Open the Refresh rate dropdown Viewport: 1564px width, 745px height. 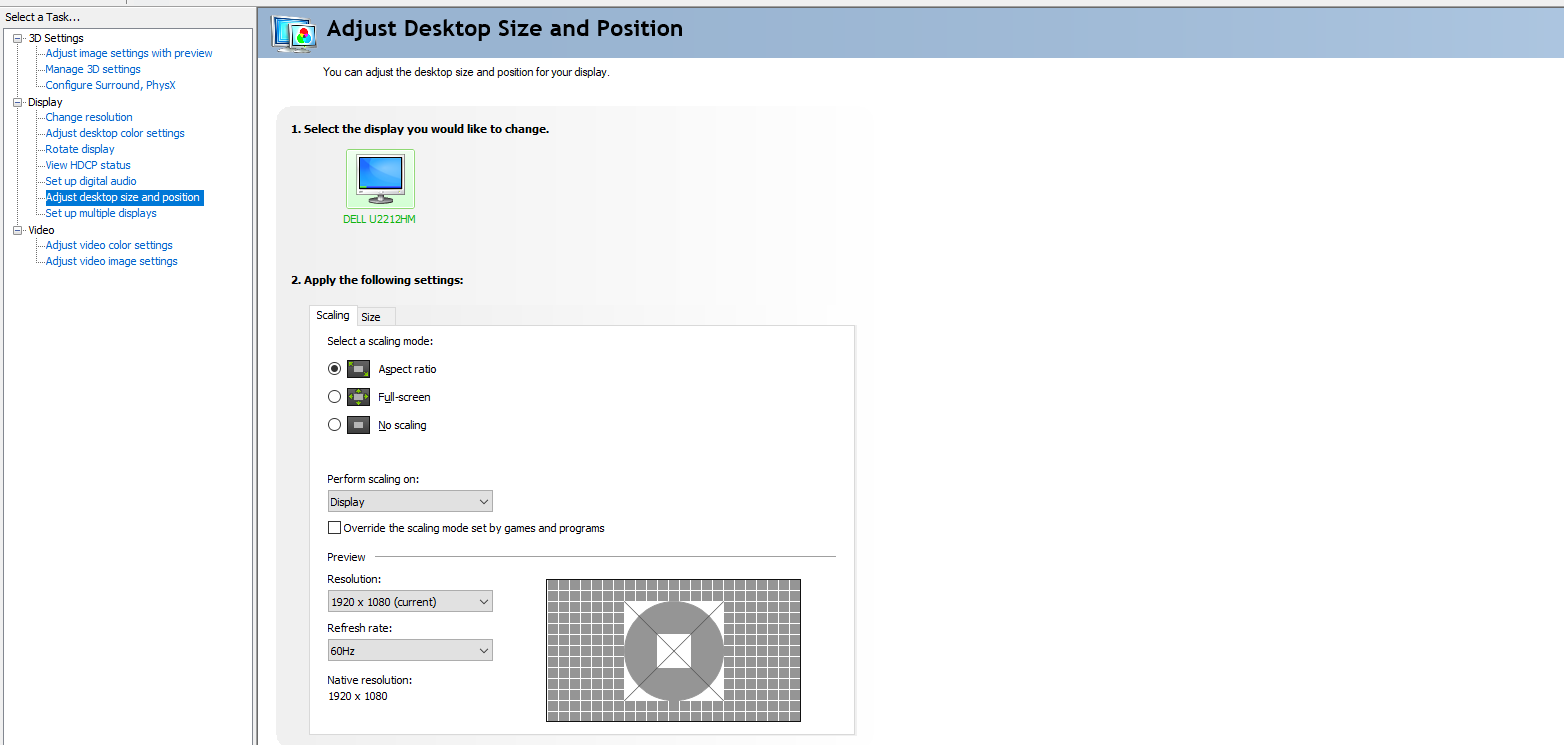410,651
